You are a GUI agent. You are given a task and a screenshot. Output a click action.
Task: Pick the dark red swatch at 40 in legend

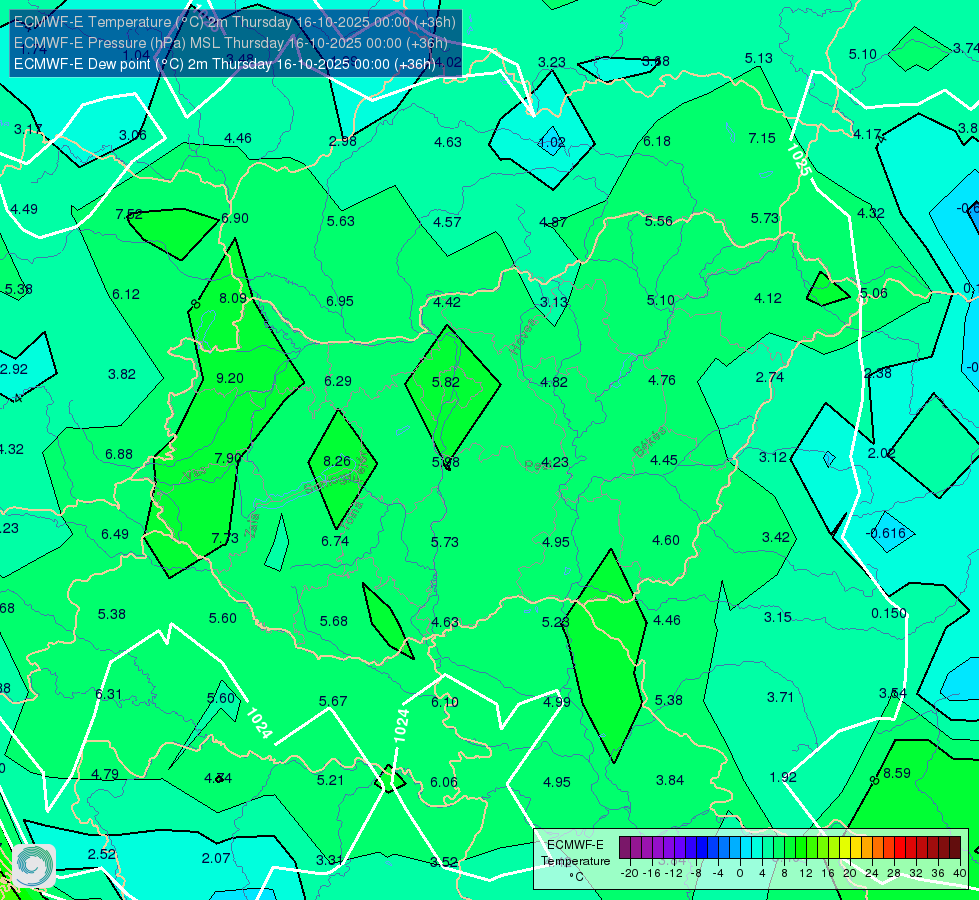click(955, 848)
